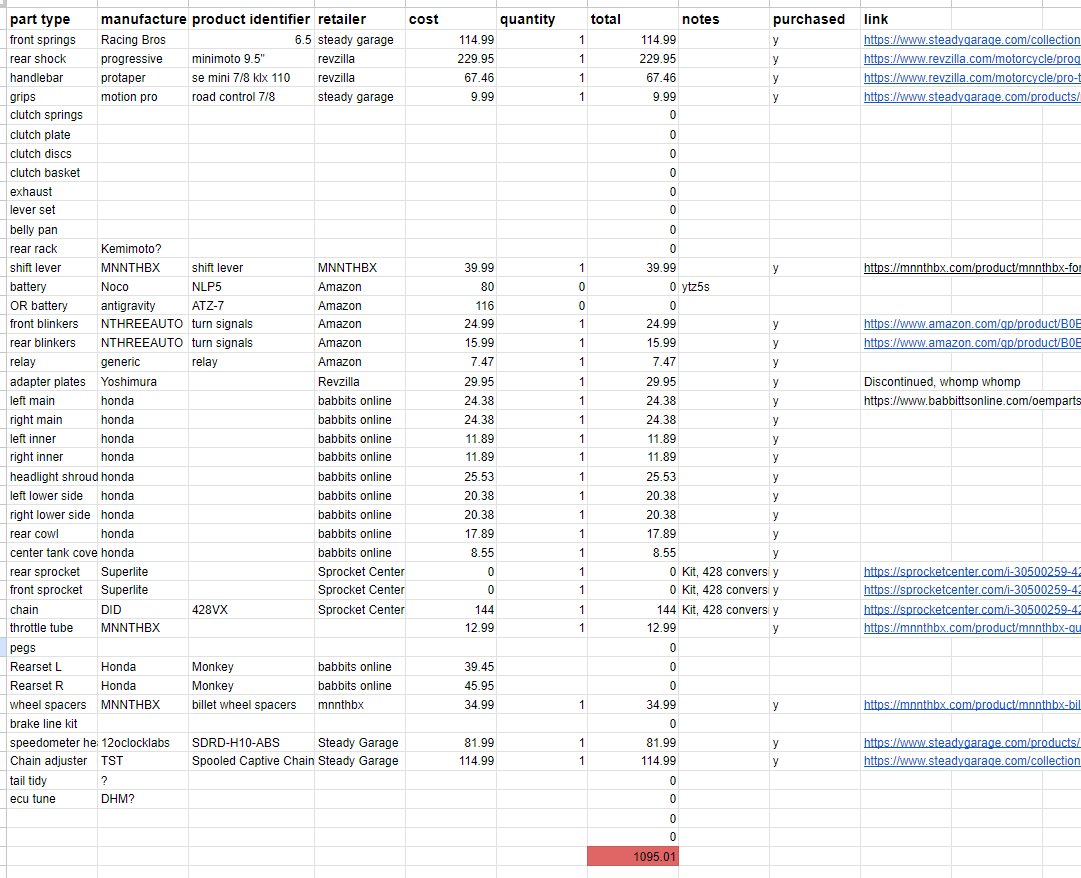
Task: Click the '12oclocklabs' cell
Action: point(143,743)
